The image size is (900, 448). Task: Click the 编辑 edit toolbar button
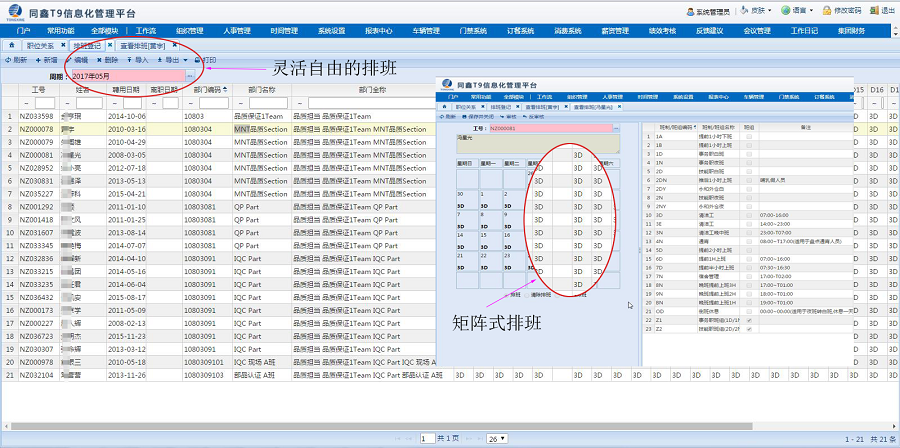pyautogui.click(x=78, y=61)
